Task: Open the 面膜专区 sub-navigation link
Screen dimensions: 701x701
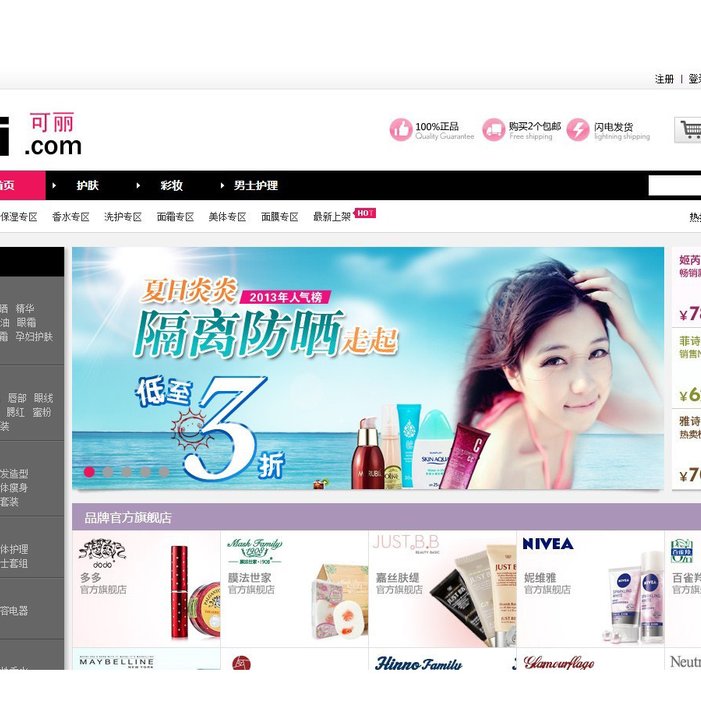Action: click(280, 217)
